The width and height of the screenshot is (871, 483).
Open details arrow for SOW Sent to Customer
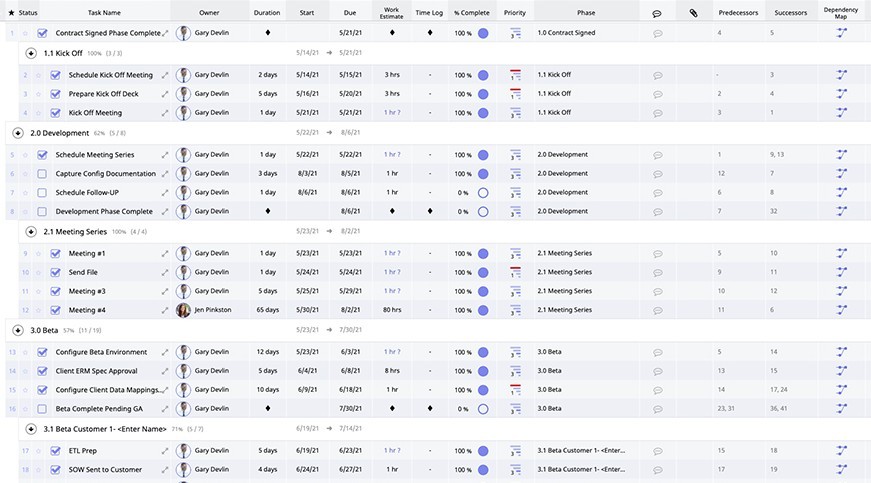(x=164, y=470)
